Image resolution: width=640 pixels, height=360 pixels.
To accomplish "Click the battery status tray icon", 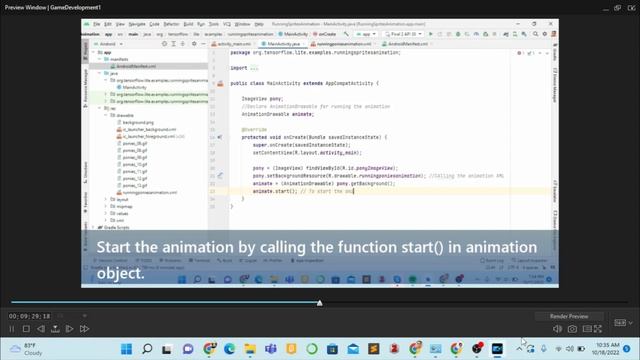I will (581, 349).
